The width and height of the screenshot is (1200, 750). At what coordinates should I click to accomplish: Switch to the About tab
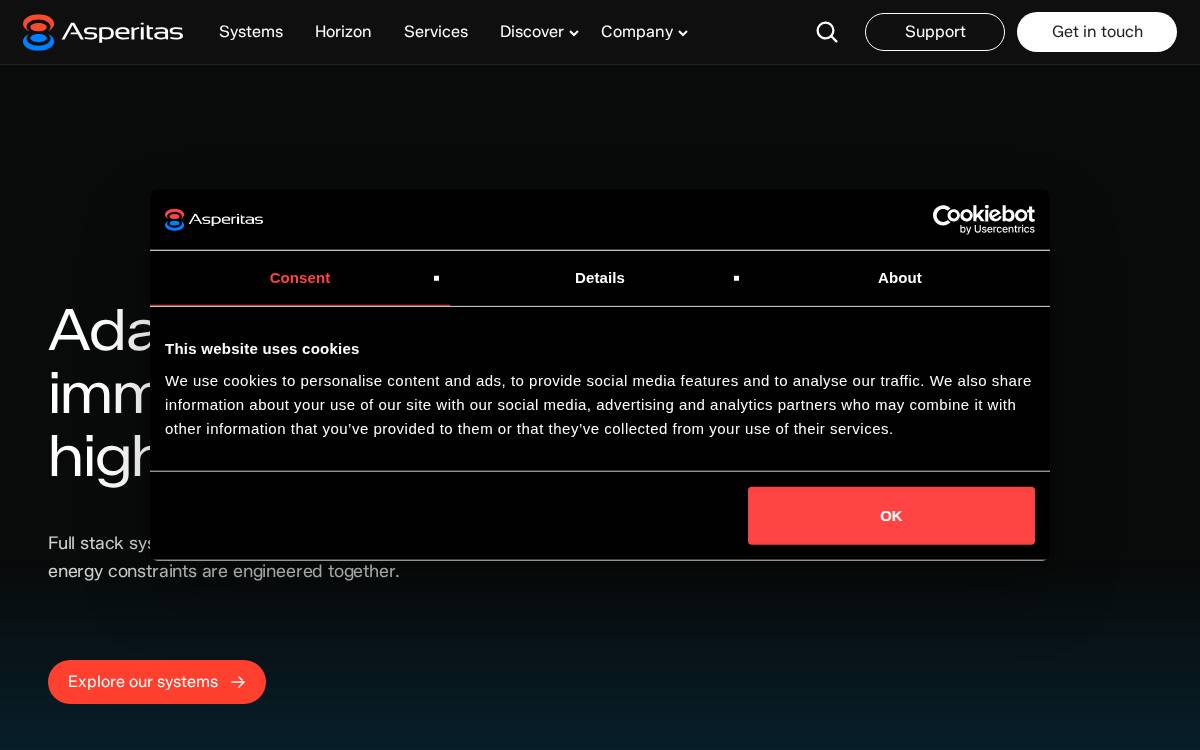pyautogui.click(x=900, y=278)
